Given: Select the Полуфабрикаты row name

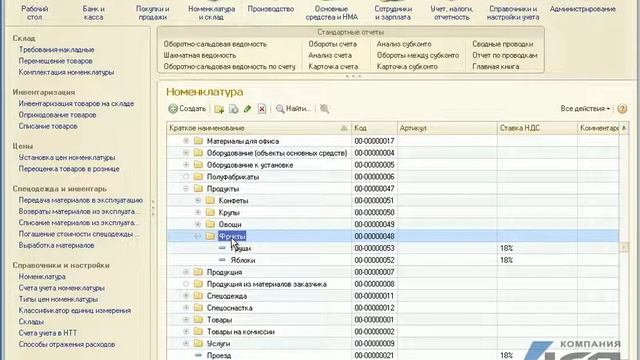Looking at the screenshot, I should click(233, 177).
